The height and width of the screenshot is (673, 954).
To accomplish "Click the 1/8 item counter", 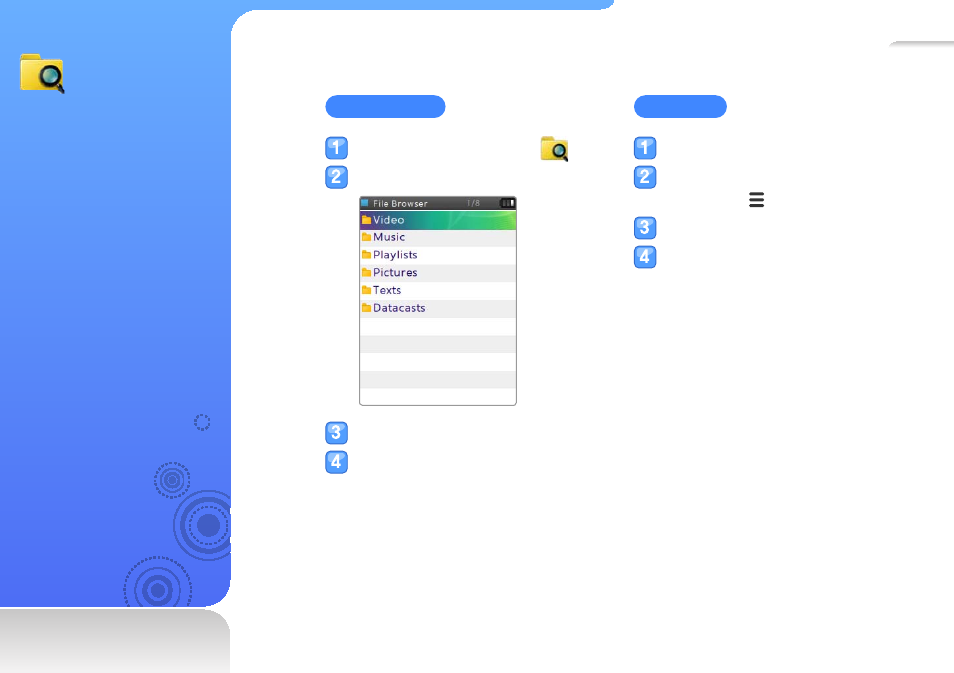I will coord(473,203).
